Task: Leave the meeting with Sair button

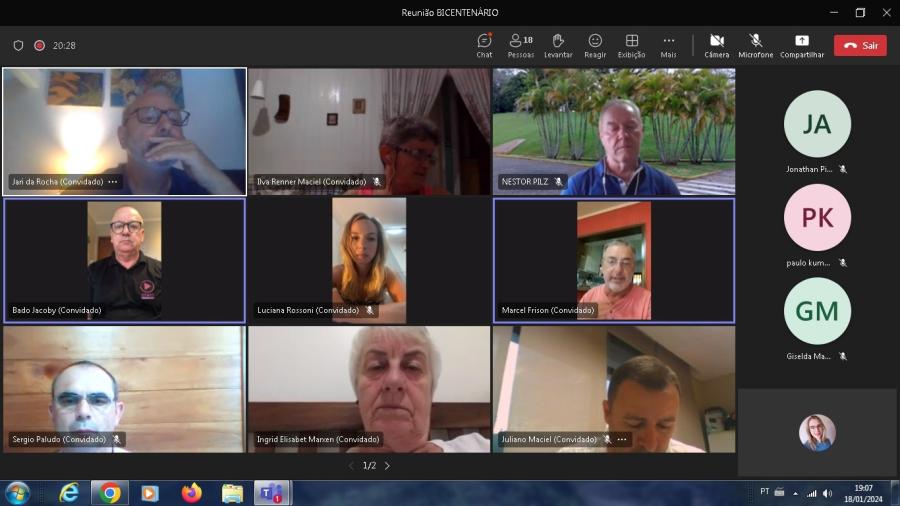Action: pos(860,45)
